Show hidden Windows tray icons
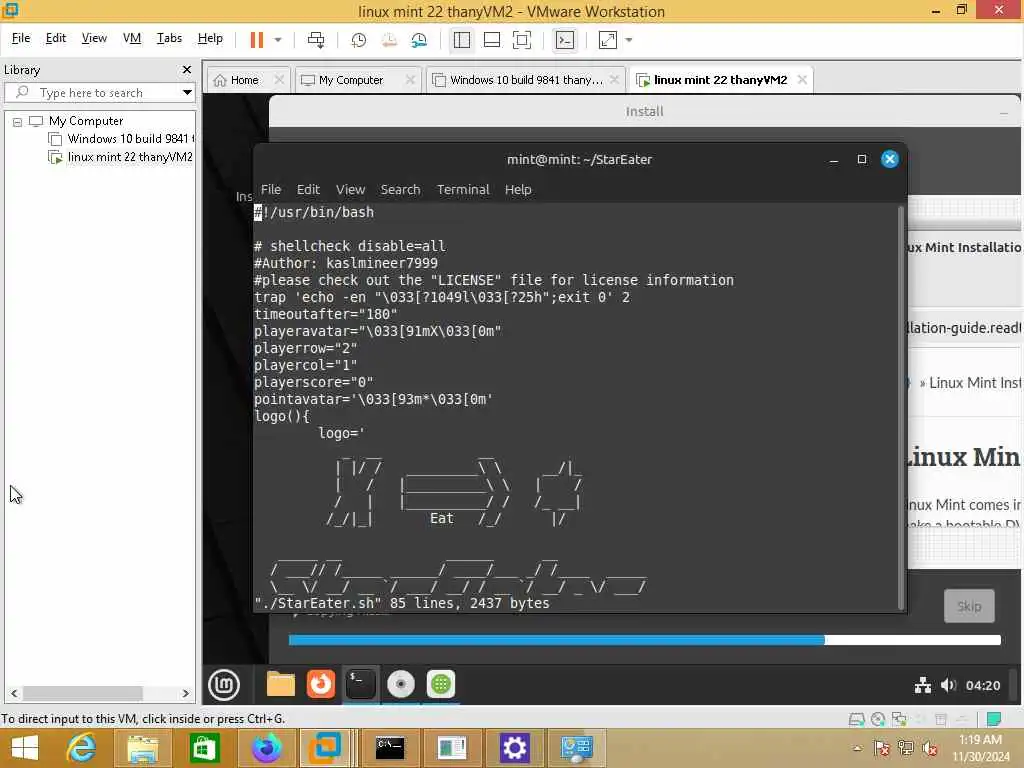This screenshot has height=768, width=1024. coord(857,748)
